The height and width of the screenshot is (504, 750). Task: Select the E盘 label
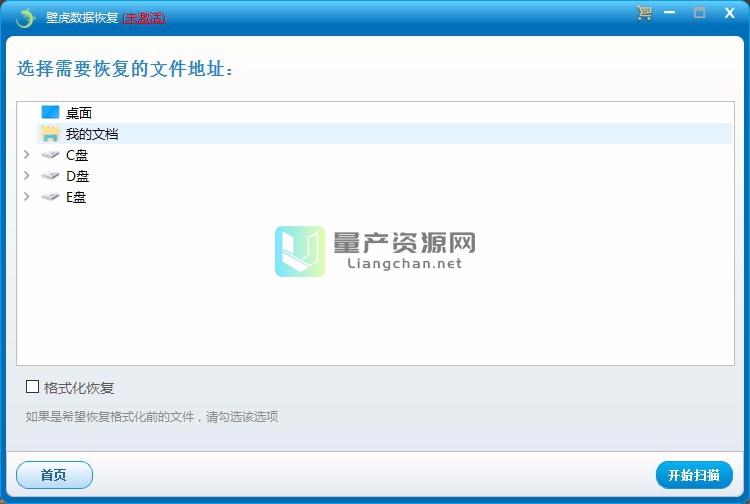[76, 197]
